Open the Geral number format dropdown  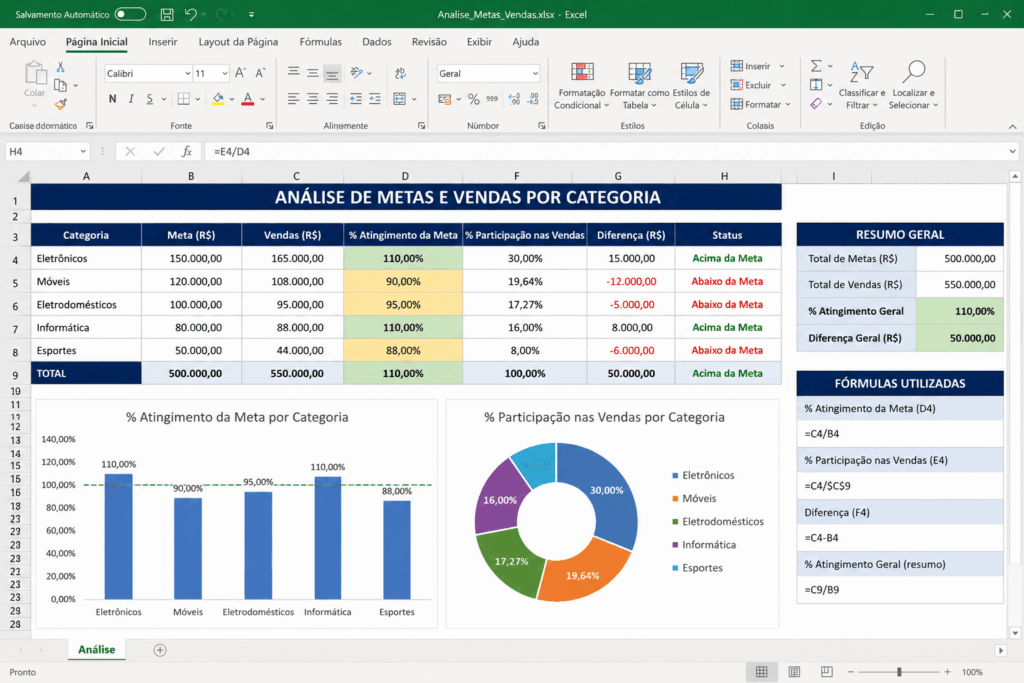[x=535, y=74]
